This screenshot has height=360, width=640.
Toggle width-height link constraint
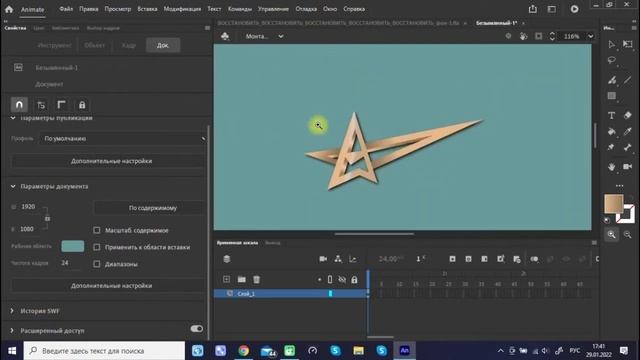click(x=47, y=218)
